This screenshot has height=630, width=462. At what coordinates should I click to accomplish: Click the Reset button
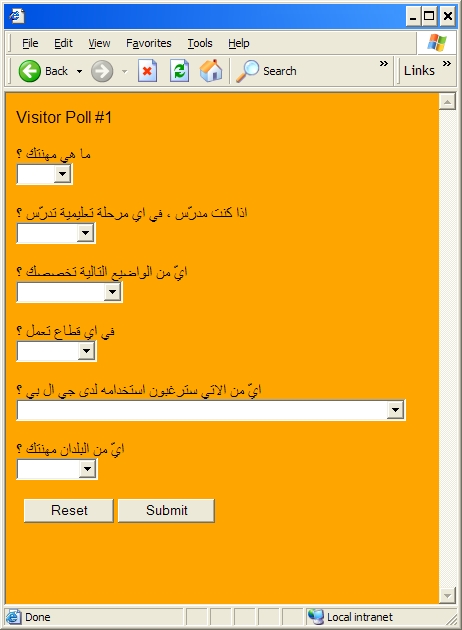[69, 511]
